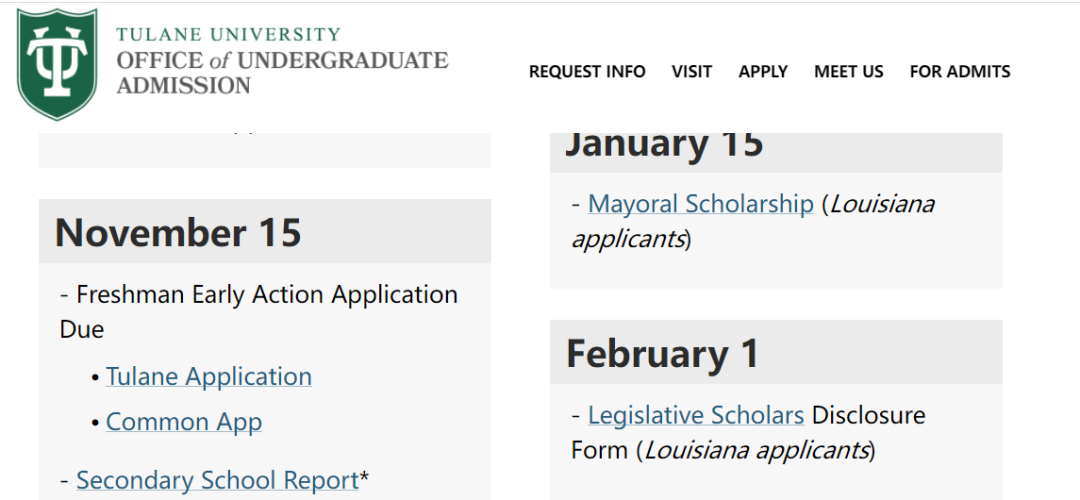Open the For Admits section
This screenshot has height=500, width=1080.
[960, 72]
